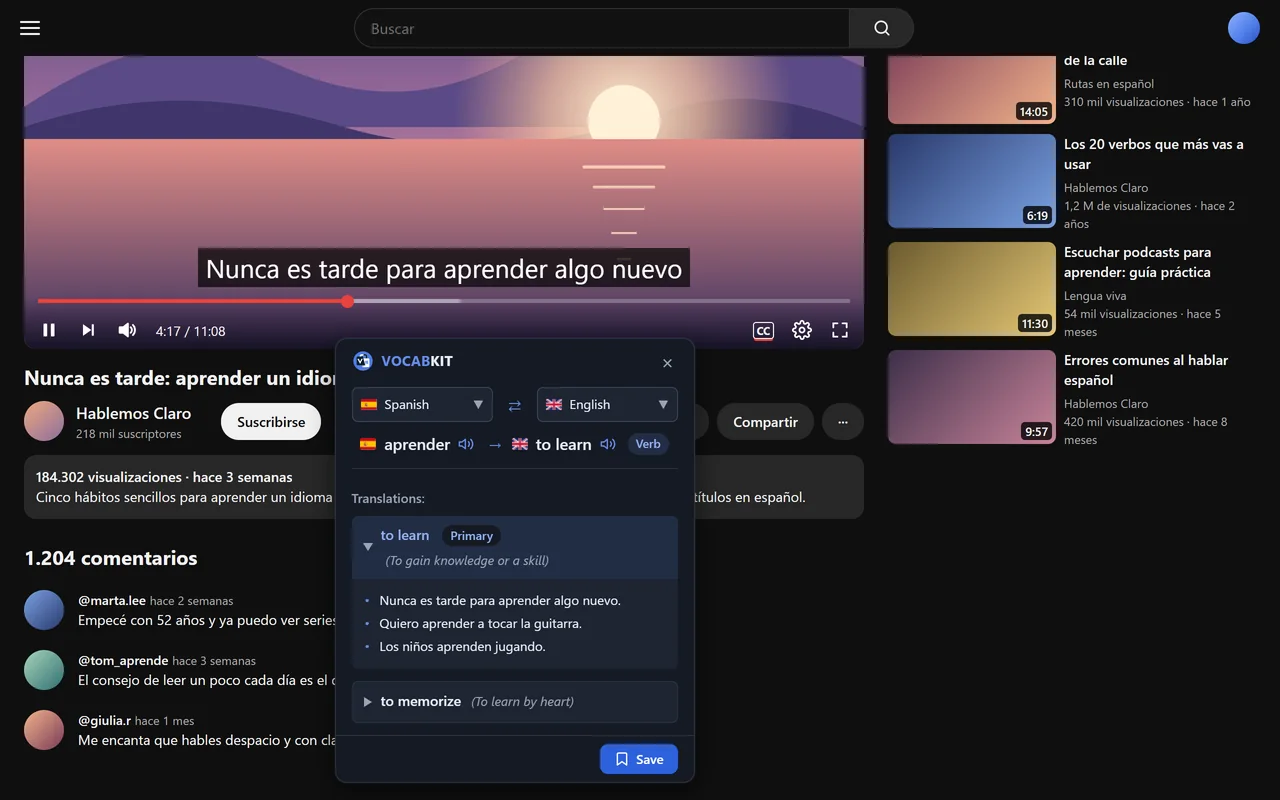
Task: Play pronunciation of 'to learn'
Action: (608, 444)
